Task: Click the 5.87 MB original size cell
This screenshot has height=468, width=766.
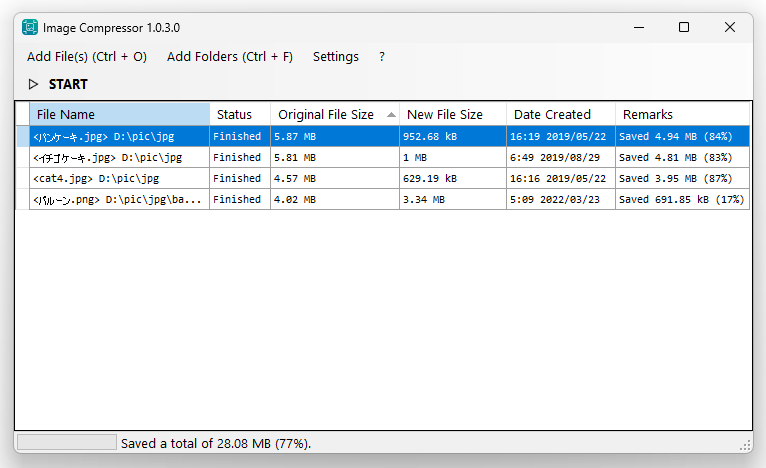Action: coord(335,136)
